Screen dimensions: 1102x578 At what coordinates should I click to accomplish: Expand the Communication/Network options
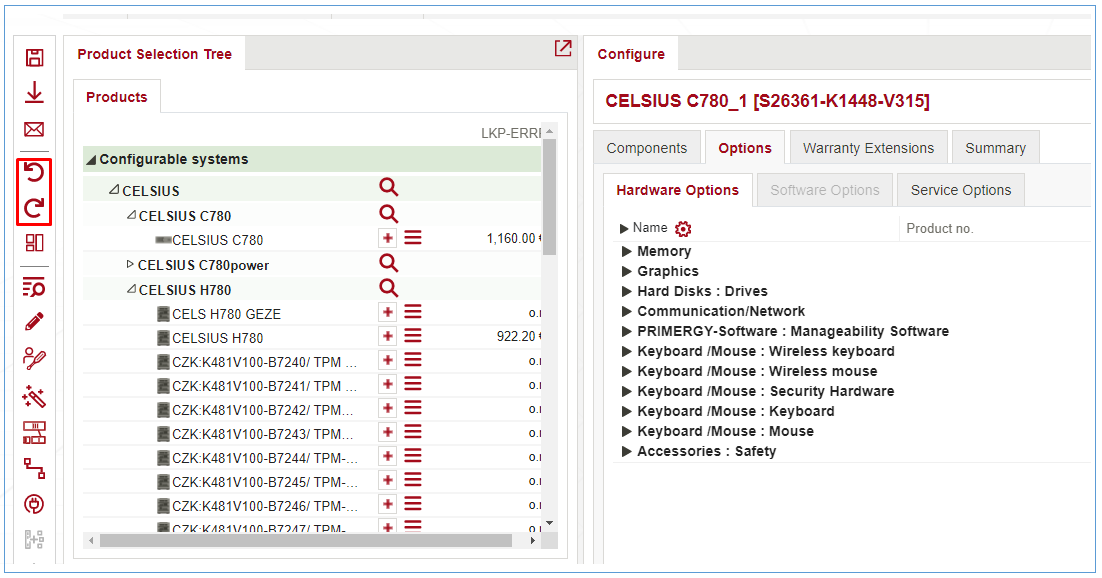tap(627, 312)
